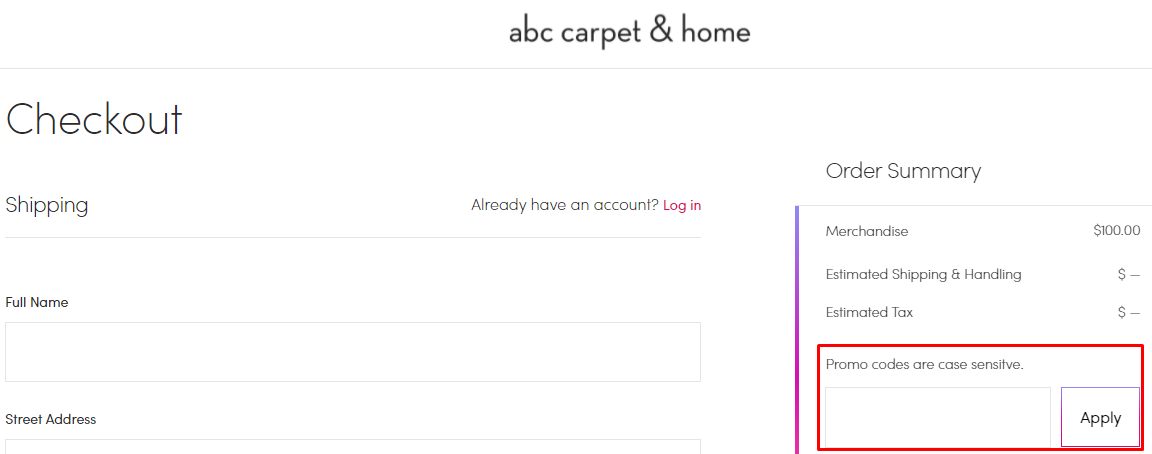Click the $100.00 merchandise amount

[x=1116, y=231]
